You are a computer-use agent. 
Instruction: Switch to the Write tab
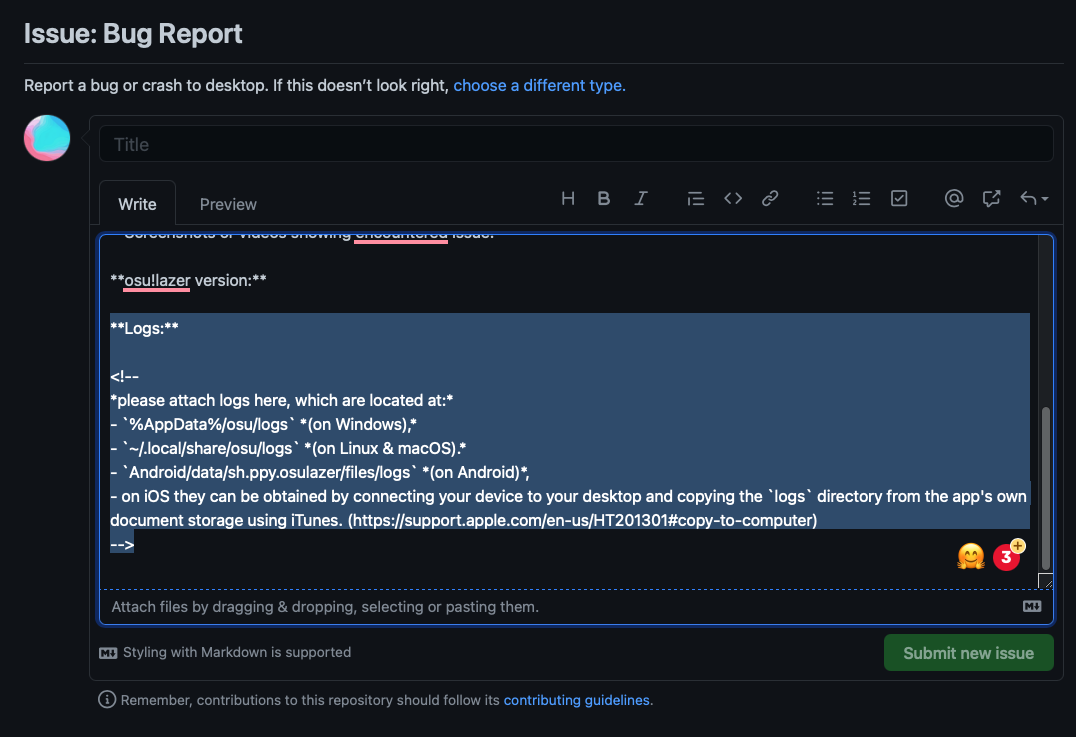click(137, 204)
